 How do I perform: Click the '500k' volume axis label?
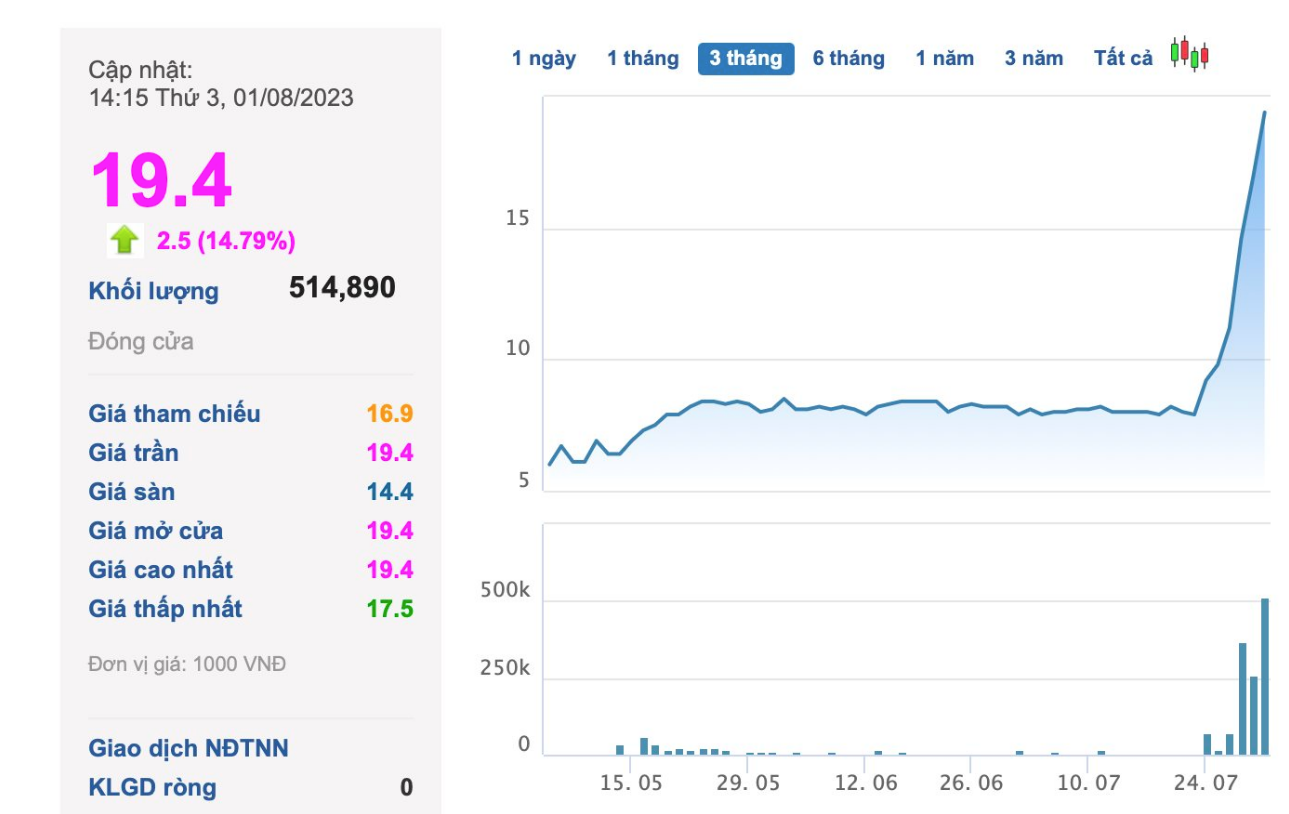[505, 591]
